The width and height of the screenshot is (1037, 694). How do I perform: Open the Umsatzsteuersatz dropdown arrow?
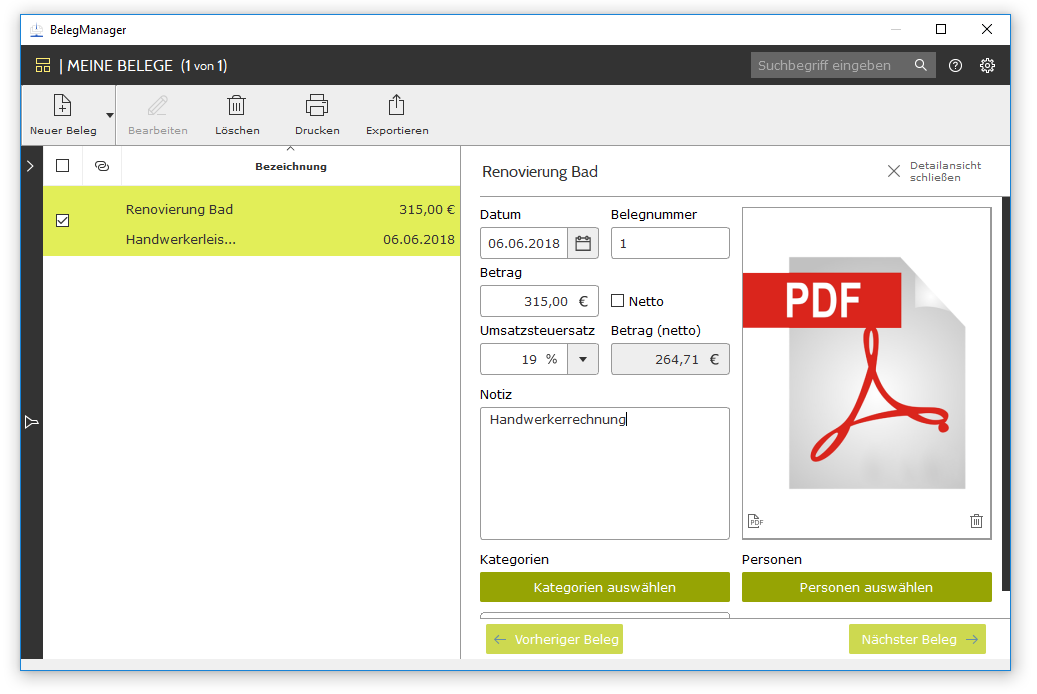click(x=583, y=359)
